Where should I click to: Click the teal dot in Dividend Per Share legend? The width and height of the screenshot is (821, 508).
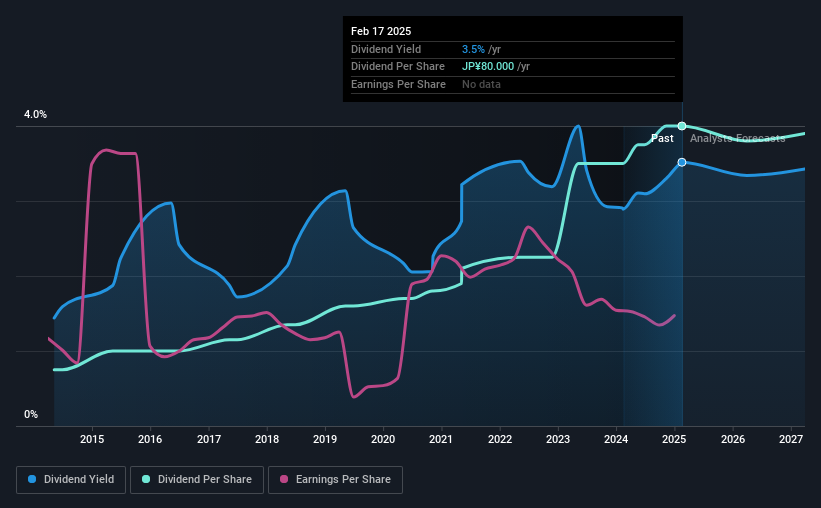pos(146,479)
